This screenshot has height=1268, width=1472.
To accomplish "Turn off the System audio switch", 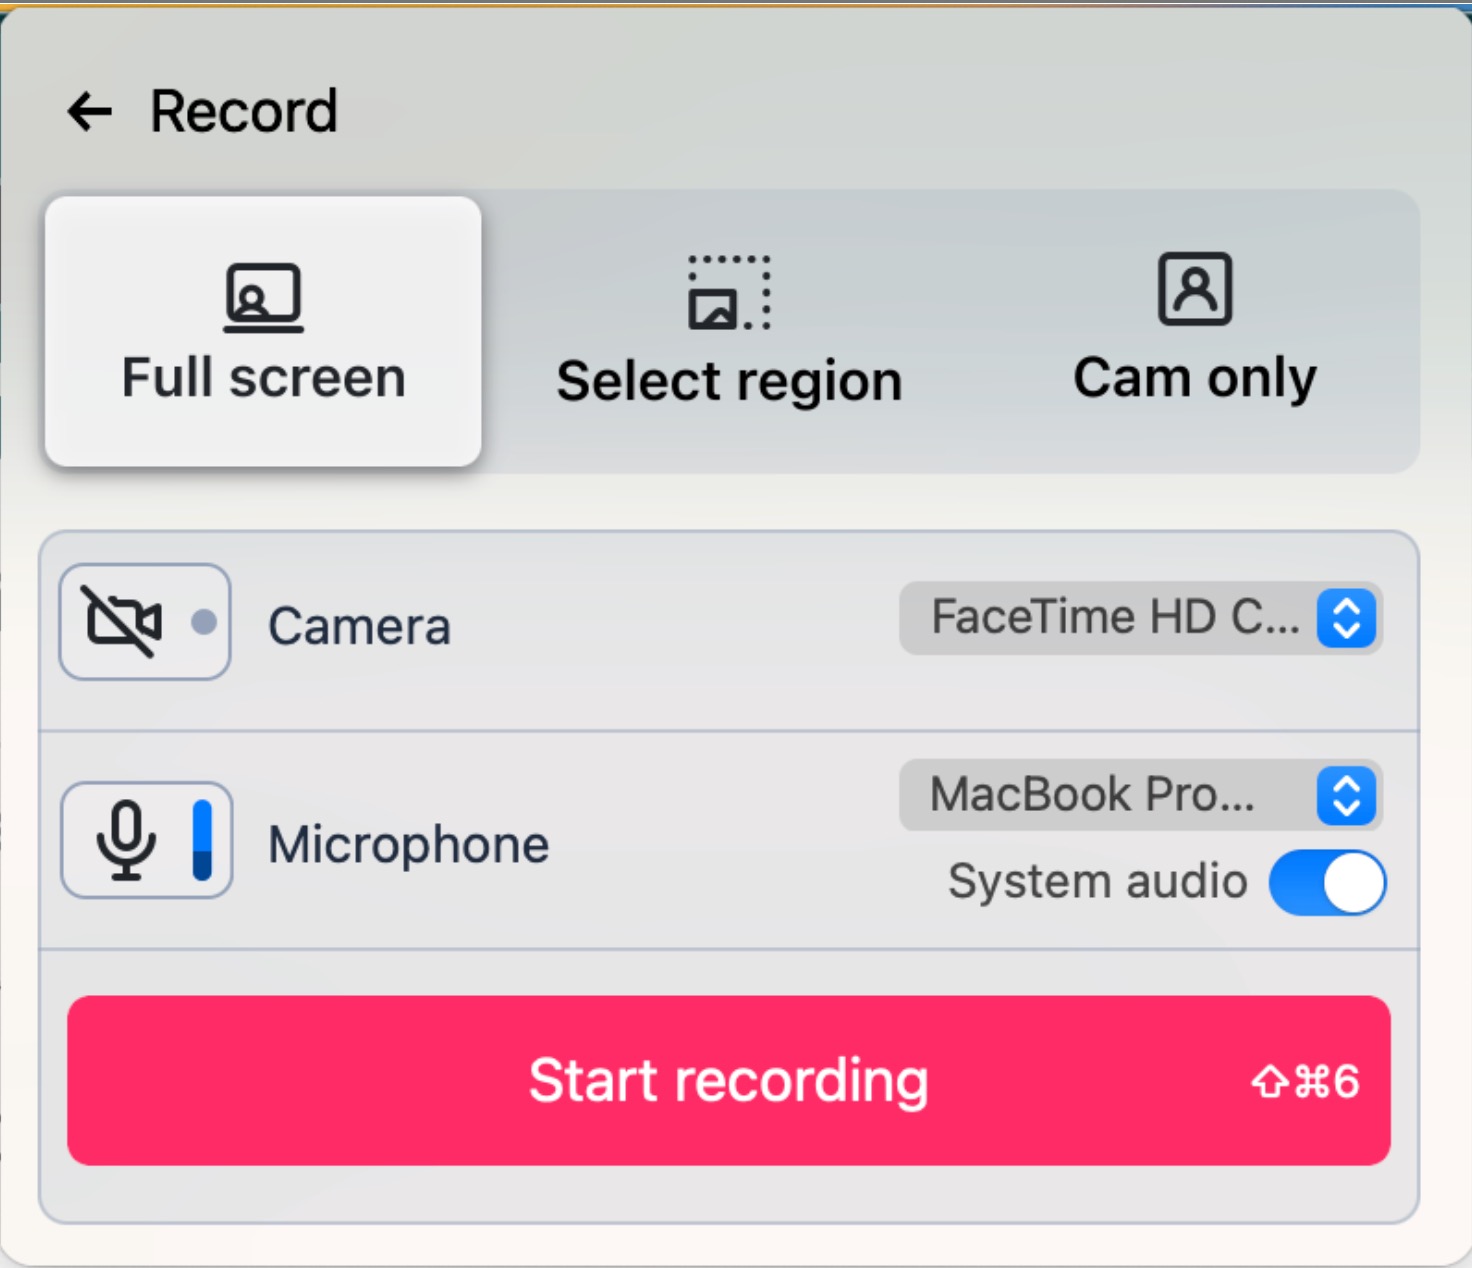I will point(1327,883).
